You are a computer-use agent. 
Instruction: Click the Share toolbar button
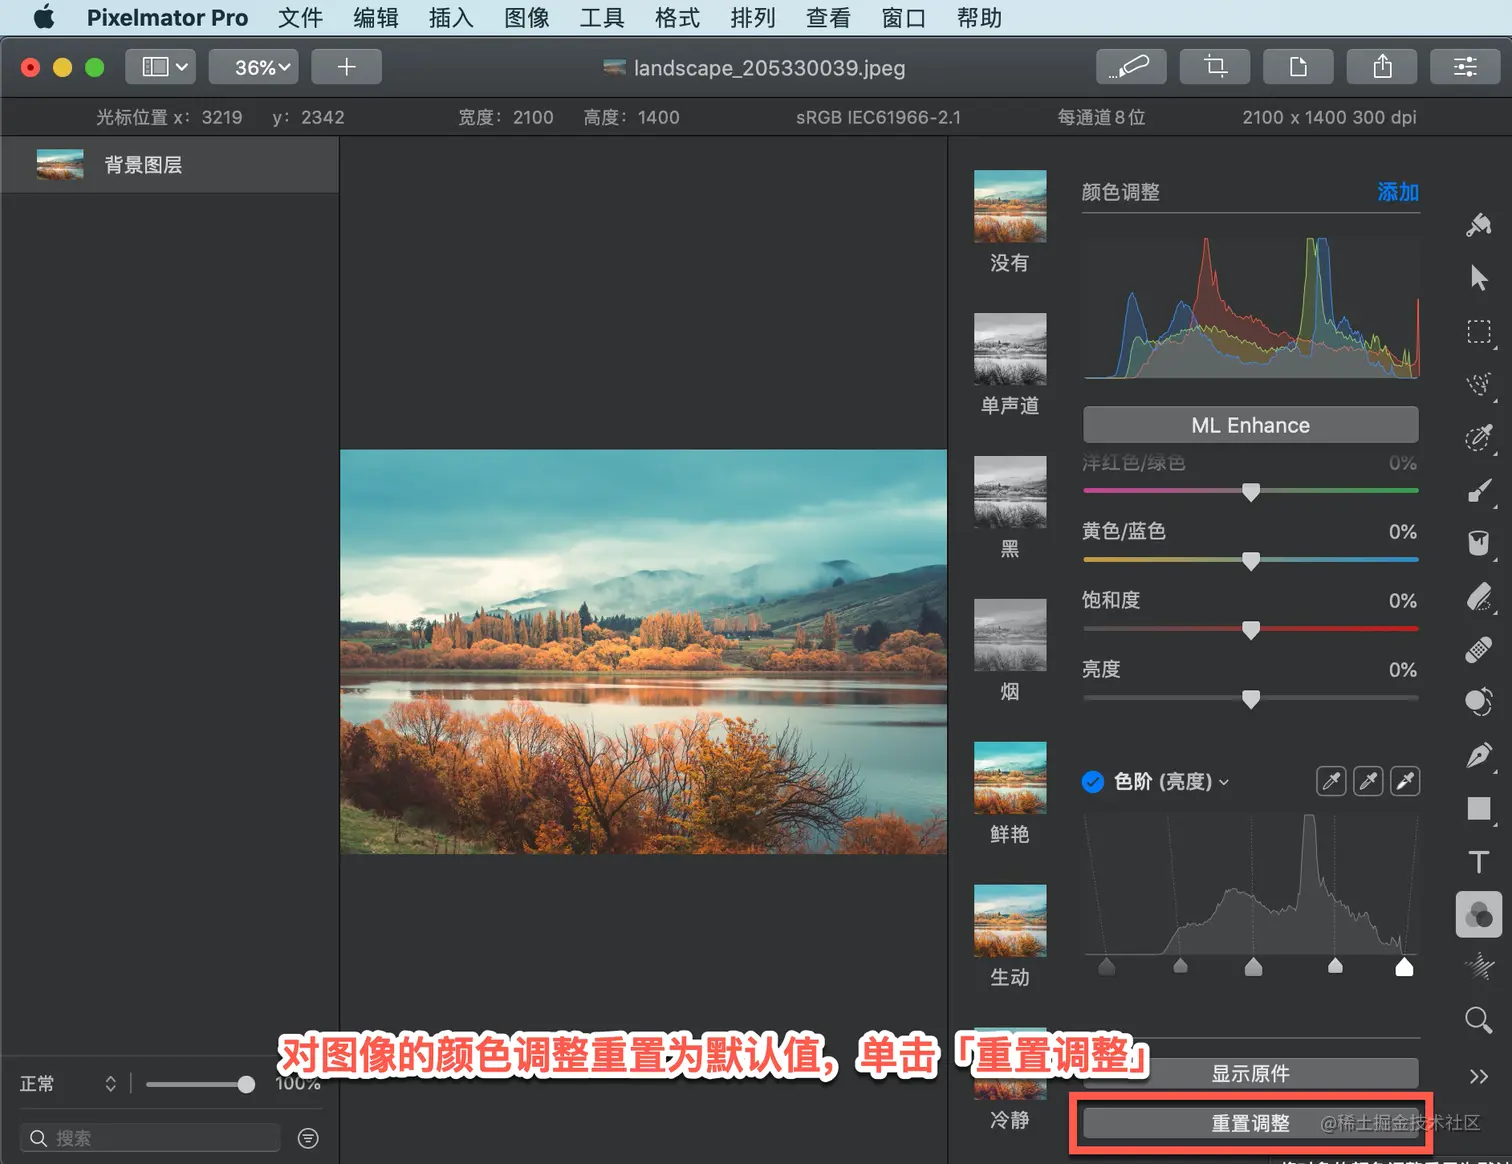[x=1383, y=67]
